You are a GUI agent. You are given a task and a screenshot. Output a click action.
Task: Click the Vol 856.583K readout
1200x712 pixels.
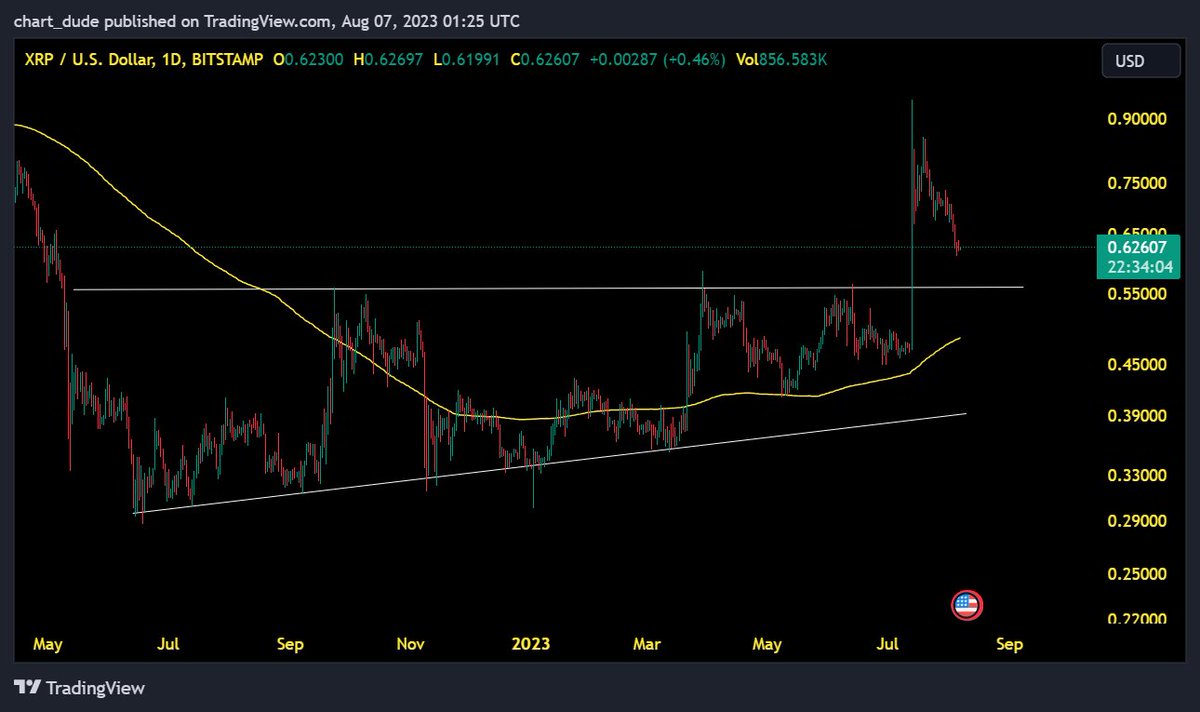tap(781, 60)
